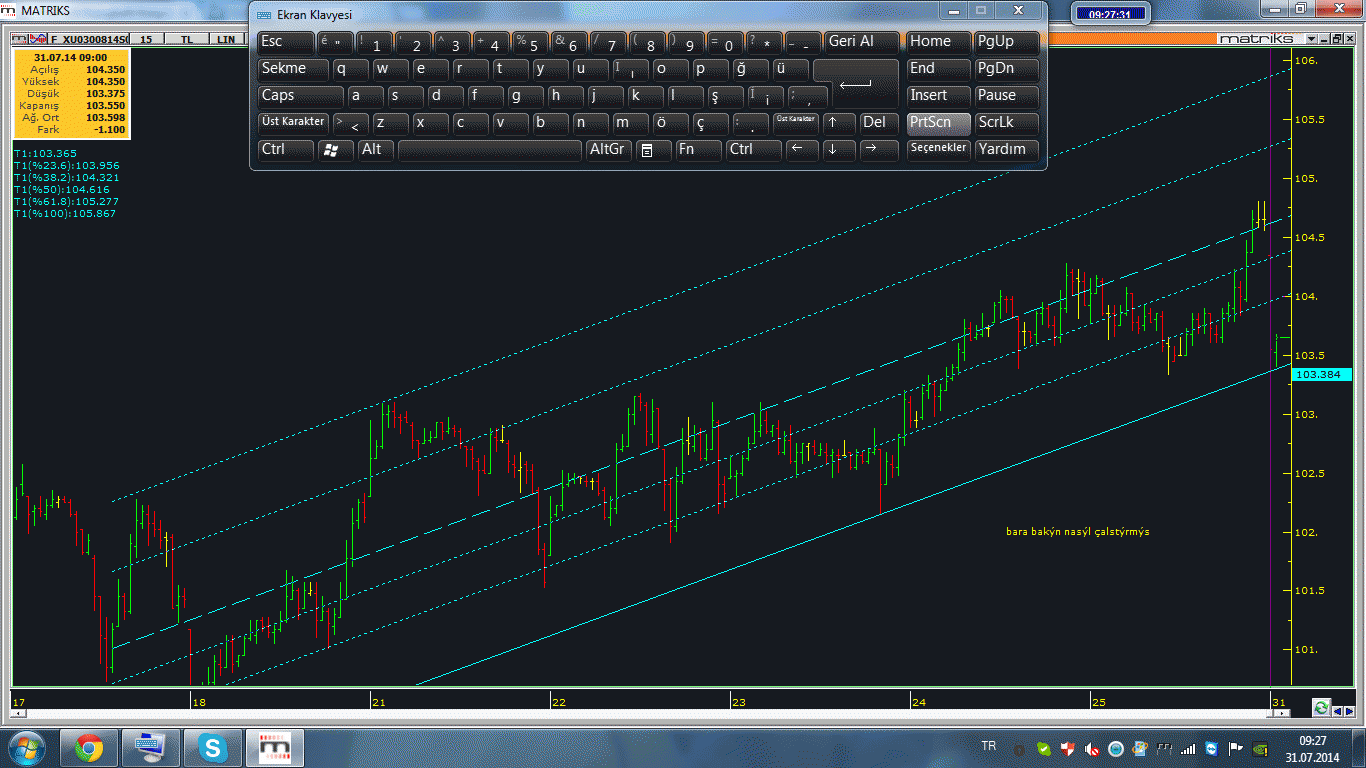Click the muted volume tray icon
Viewport: 1366px width, 768px height.
click(x=1091, y=748)
